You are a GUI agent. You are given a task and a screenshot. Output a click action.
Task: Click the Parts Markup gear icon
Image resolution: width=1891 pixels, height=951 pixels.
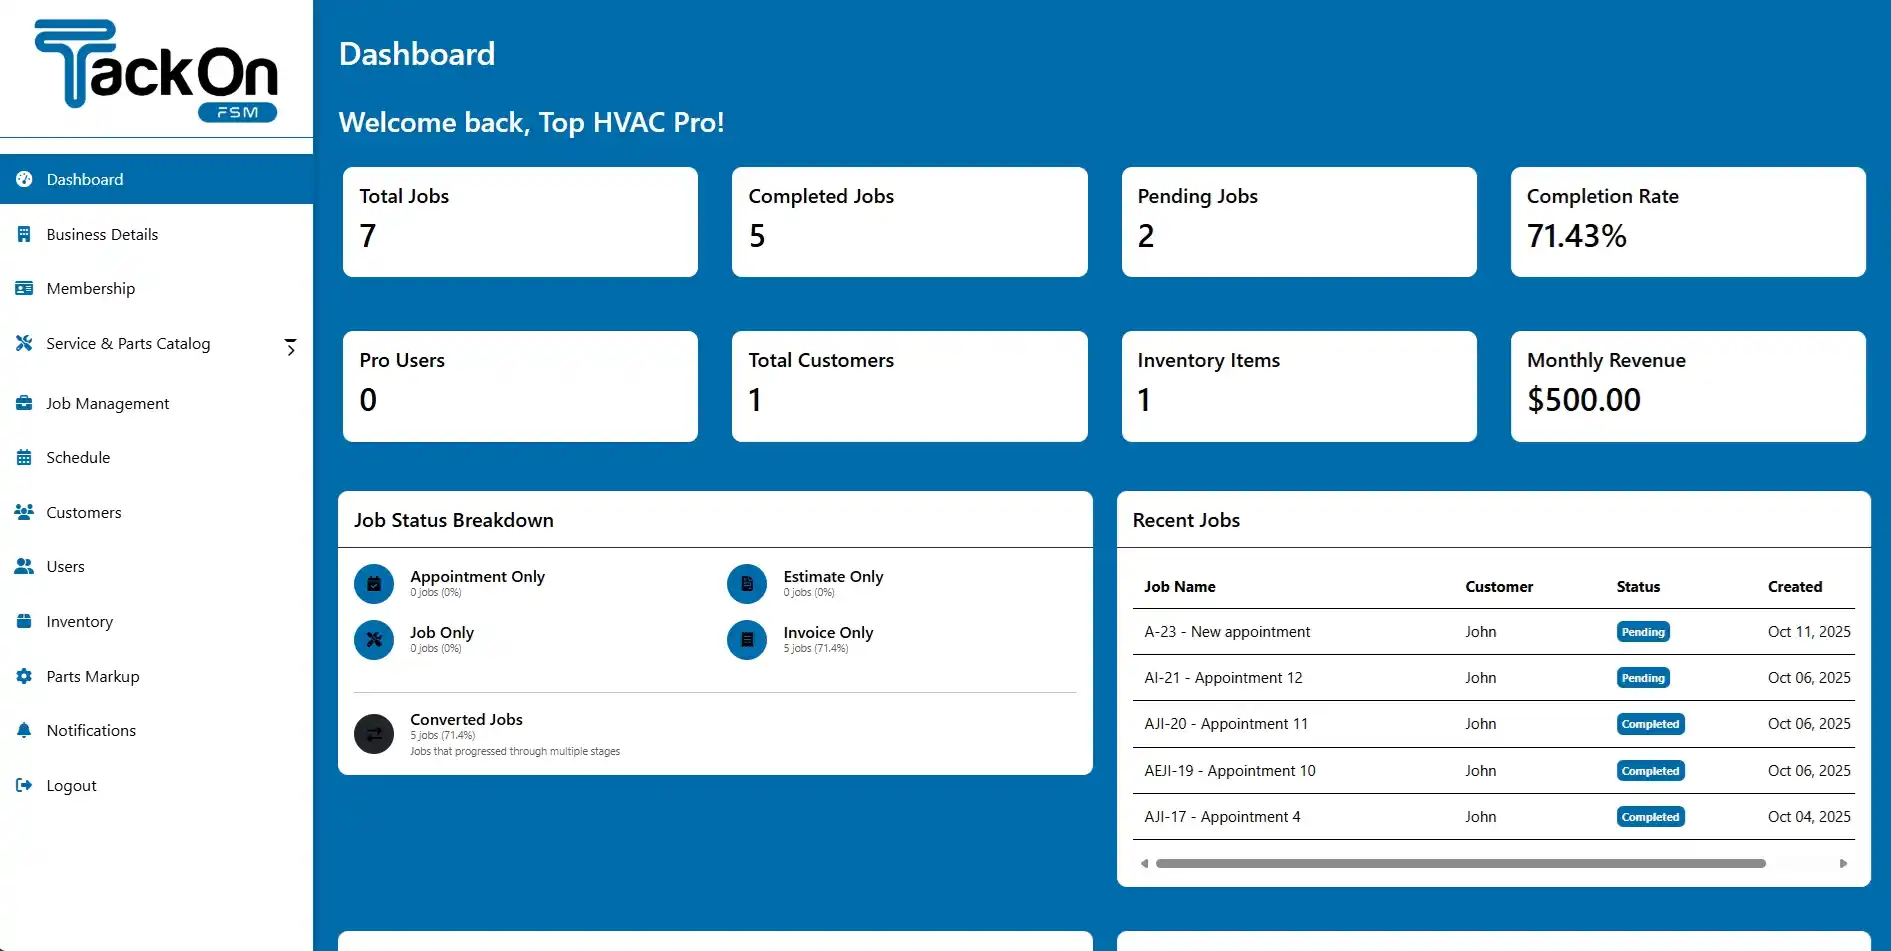(x=24, y=676)
